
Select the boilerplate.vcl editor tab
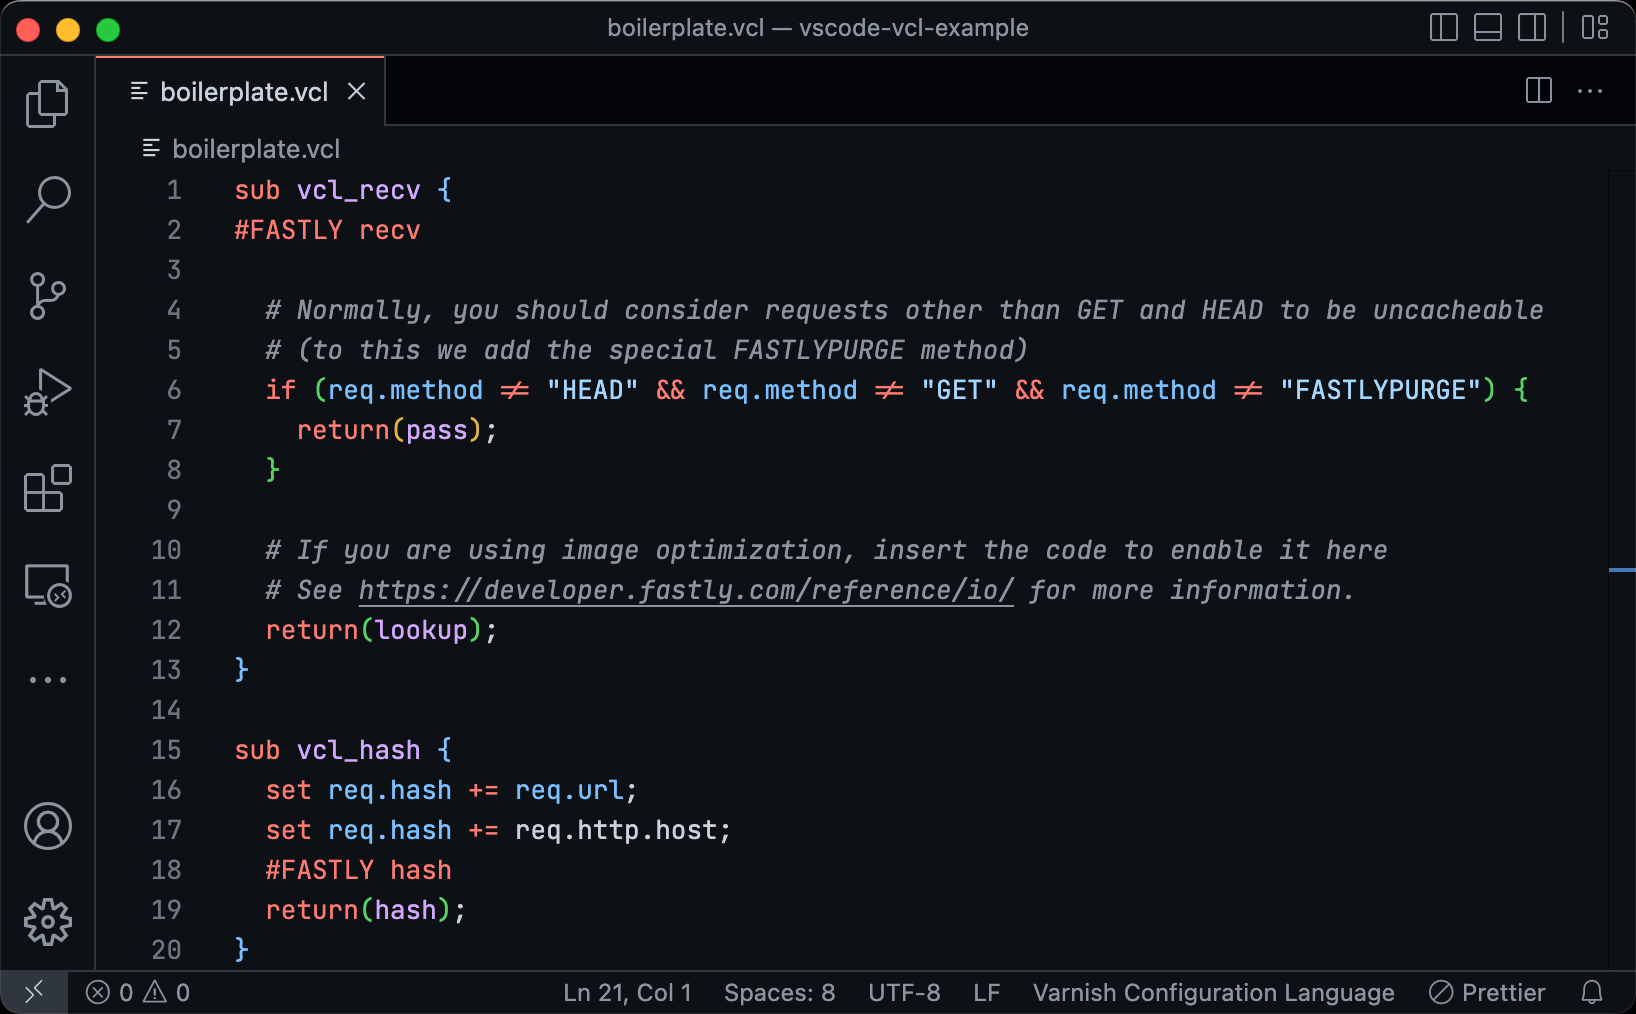(245, 91)
